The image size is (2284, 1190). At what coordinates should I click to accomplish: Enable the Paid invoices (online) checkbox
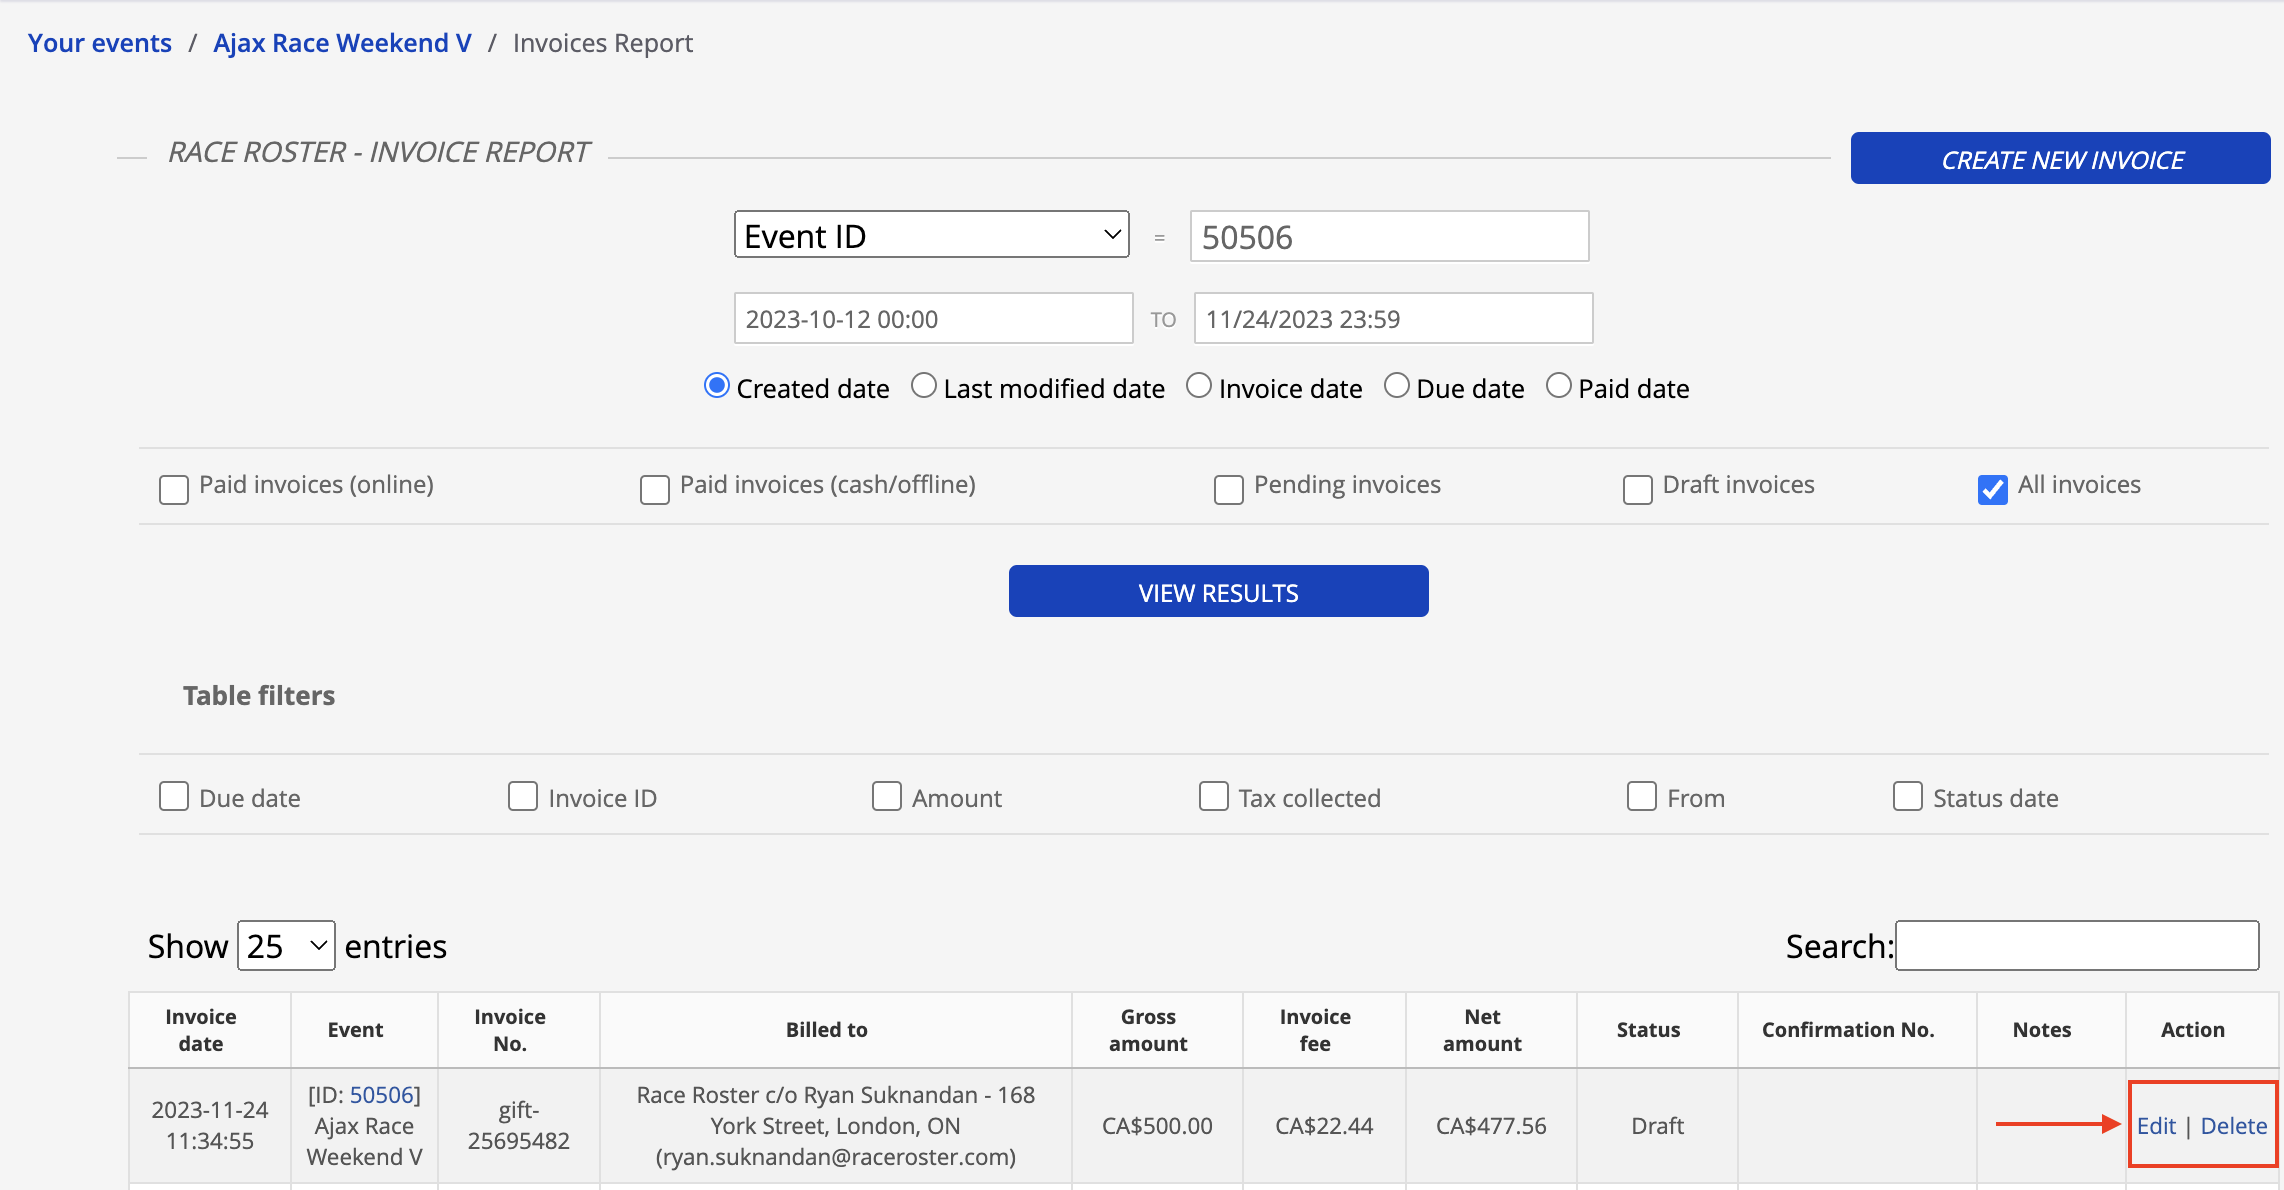[173, 489]
